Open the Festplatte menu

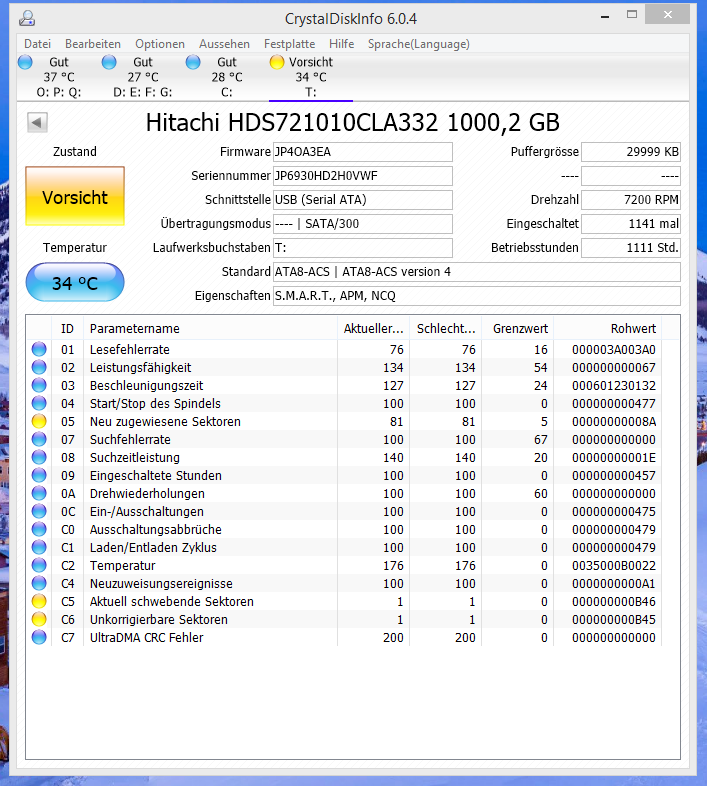click(x=289, y=44)
